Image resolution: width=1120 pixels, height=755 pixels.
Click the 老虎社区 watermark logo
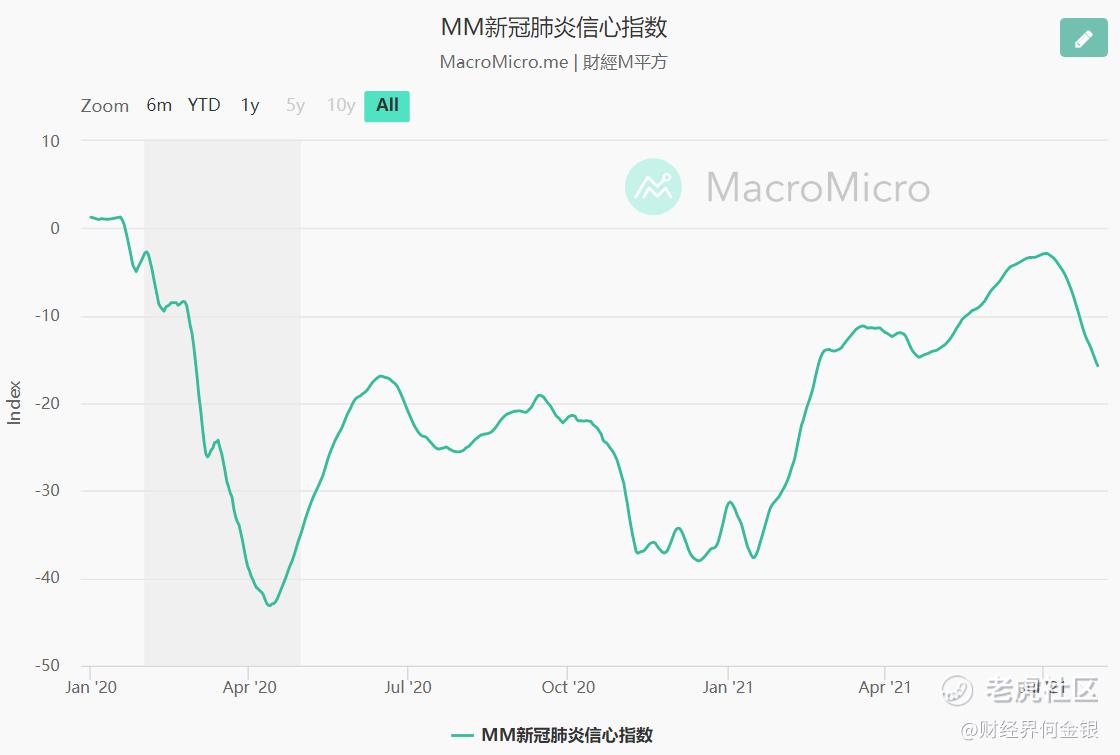click(1020, 690)
